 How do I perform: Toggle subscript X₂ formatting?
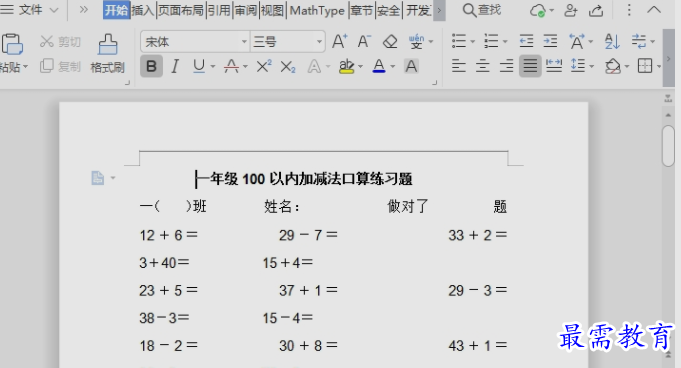[288, 66]
